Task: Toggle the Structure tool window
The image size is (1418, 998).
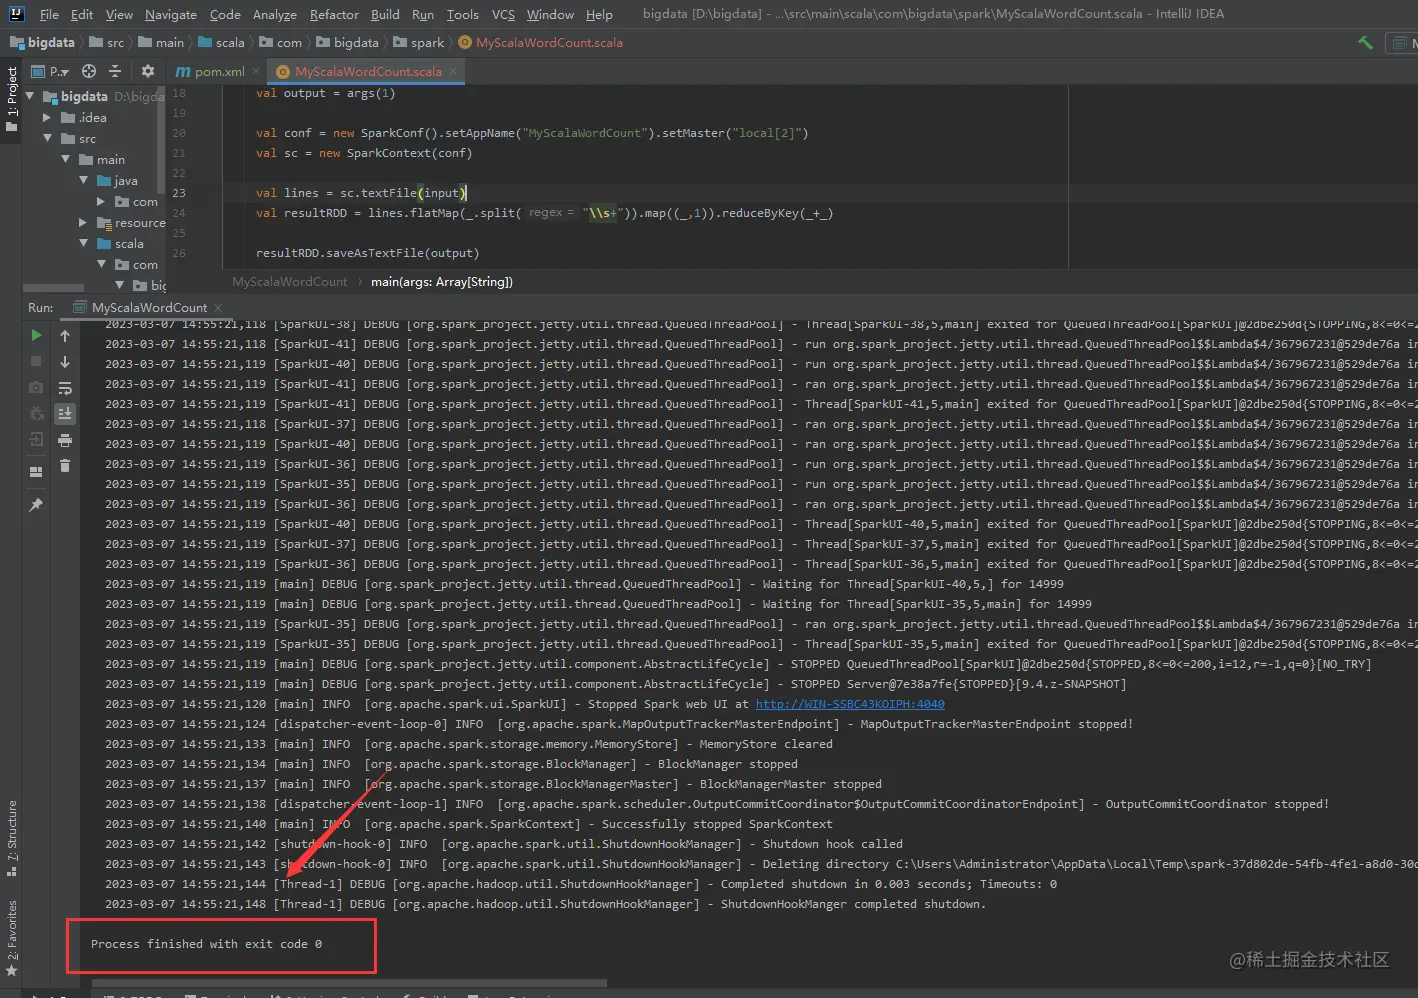Action: 12,838
